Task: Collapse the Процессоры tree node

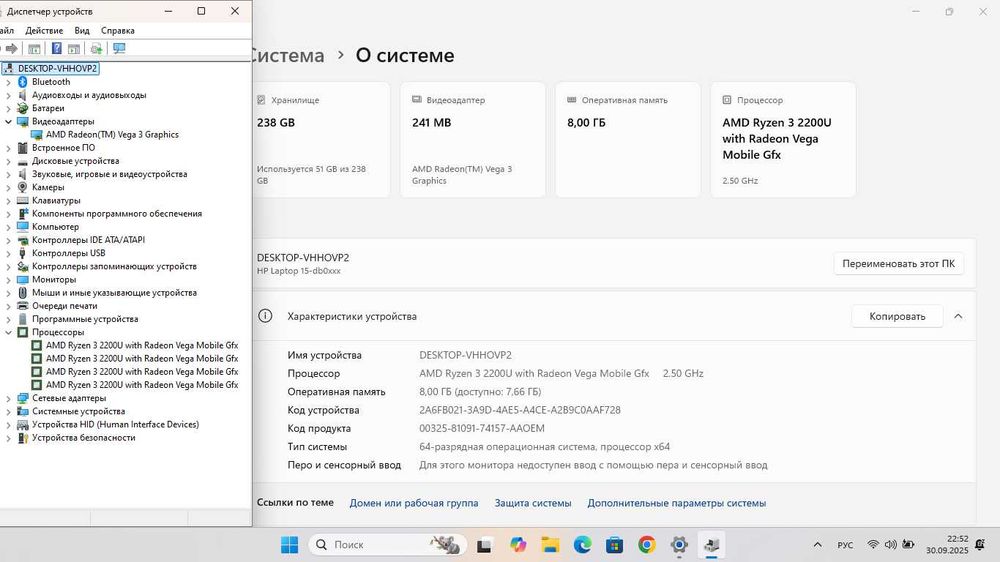Action: tap(8, 332)
